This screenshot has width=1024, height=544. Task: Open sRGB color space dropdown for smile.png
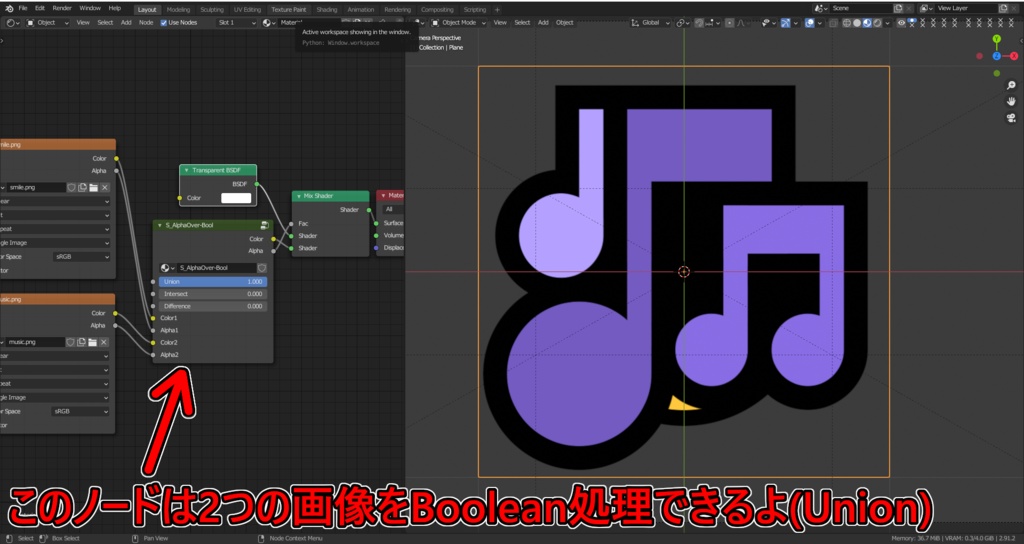(81, 257)
